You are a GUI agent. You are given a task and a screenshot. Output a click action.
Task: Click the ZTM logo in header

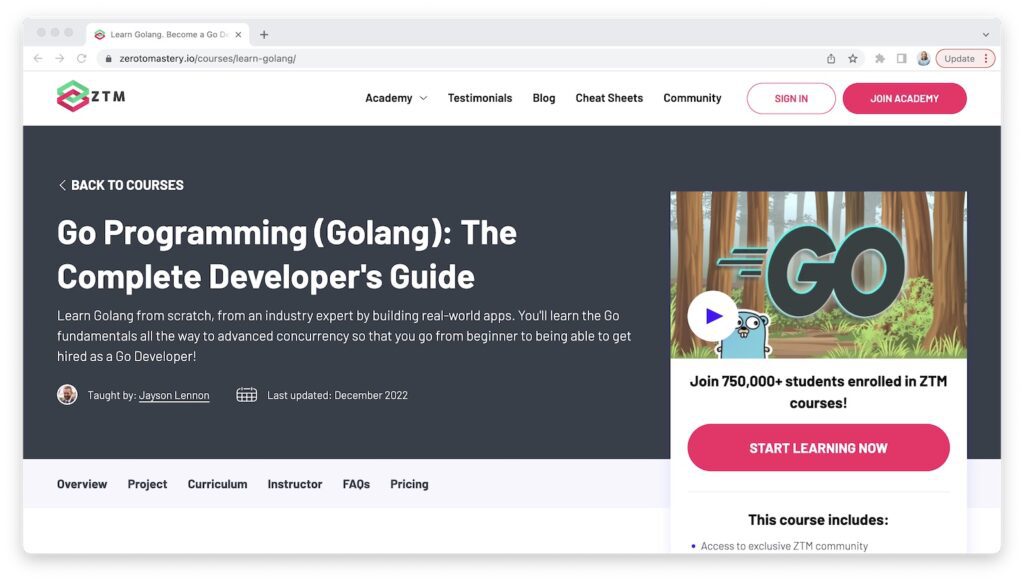click(x=91, y=97)
